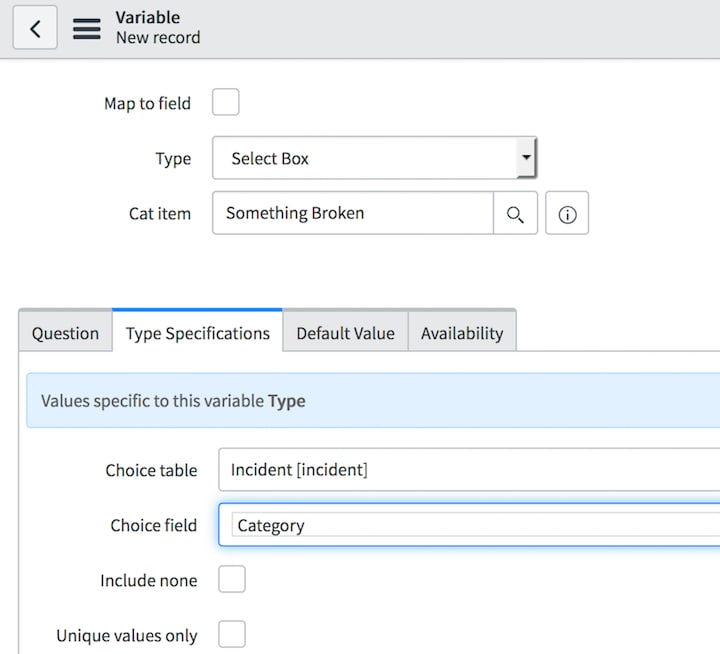Open the Type dropdown showing Select Box

point(375,158)
